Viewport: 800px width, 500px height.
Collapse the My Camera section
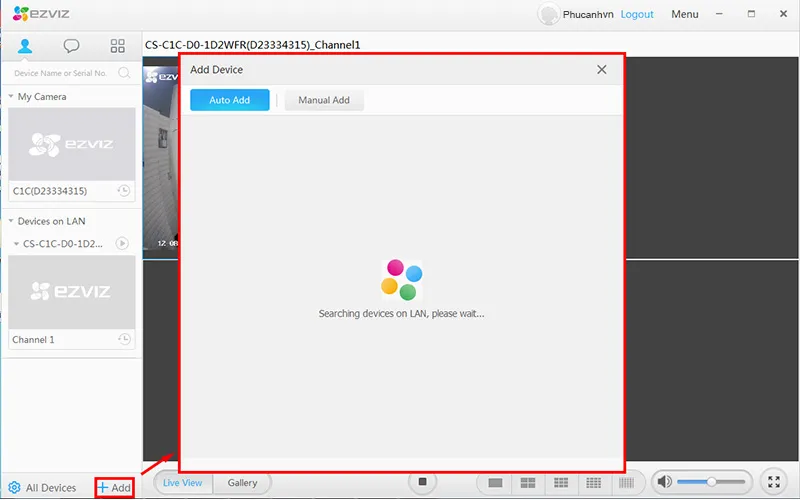click(11, 97)
